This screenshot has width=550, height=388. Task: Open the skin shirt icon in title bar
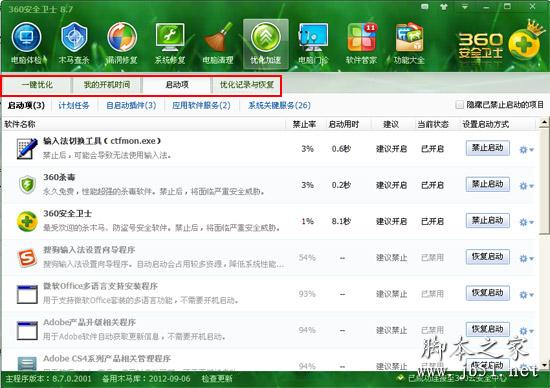[x=444, y=6]
